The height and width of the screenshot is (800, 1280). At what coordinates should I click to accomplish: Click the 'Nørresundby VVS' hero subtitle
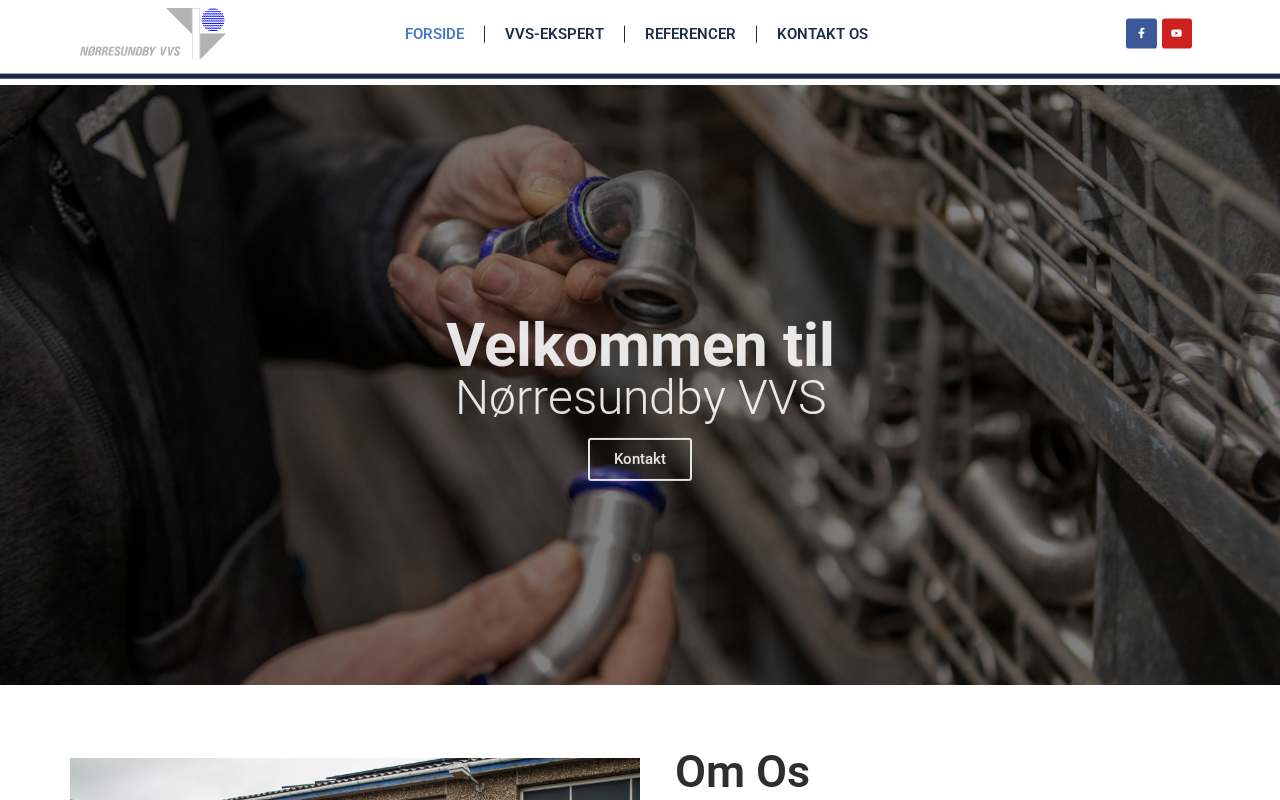[x=640, y=398]
